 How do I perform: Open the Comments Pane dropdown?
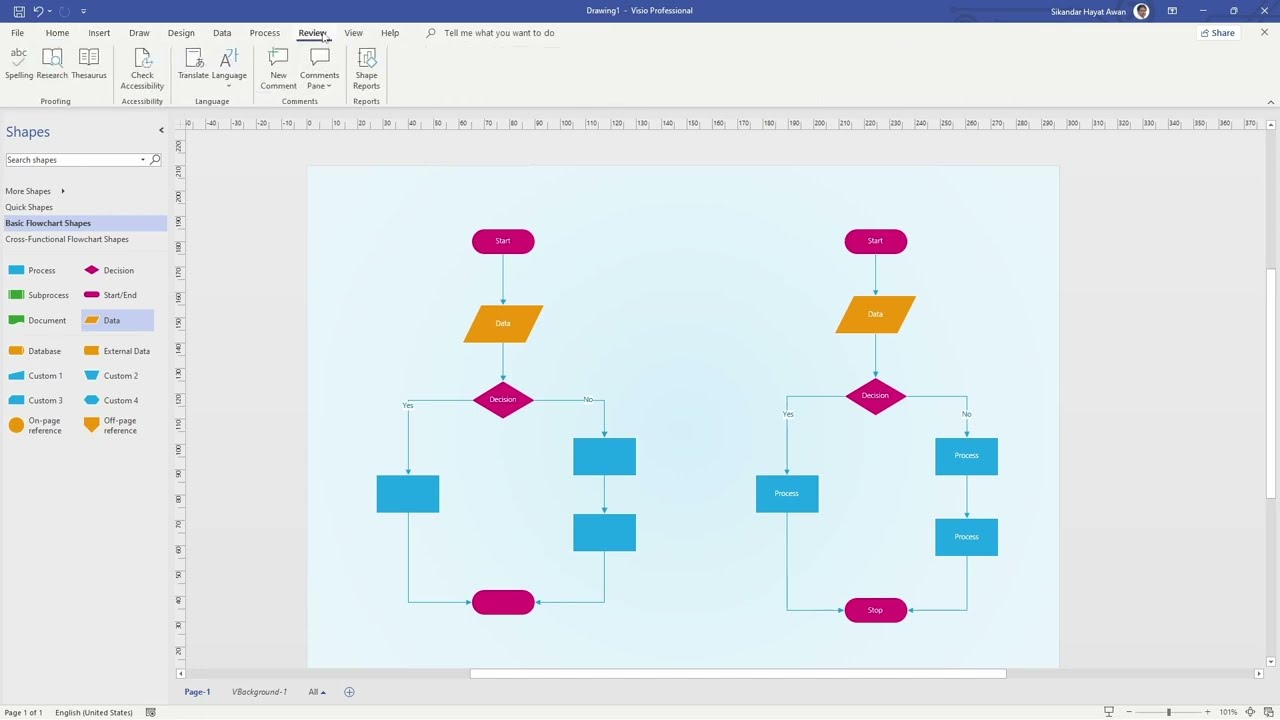pyautogui.click(x=319, y=69)
